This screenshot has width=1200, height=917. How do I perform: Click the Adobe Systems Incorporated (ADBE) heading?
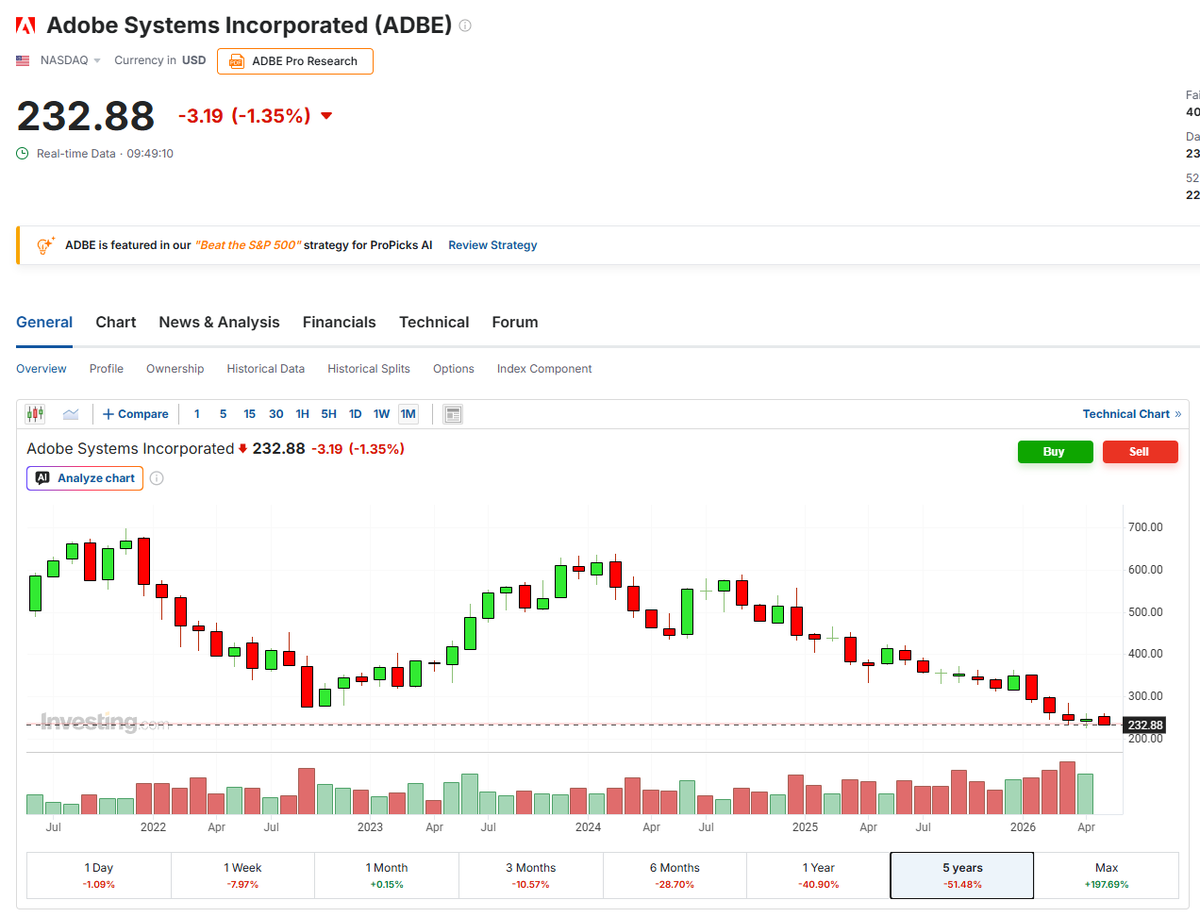coord(249,26)
